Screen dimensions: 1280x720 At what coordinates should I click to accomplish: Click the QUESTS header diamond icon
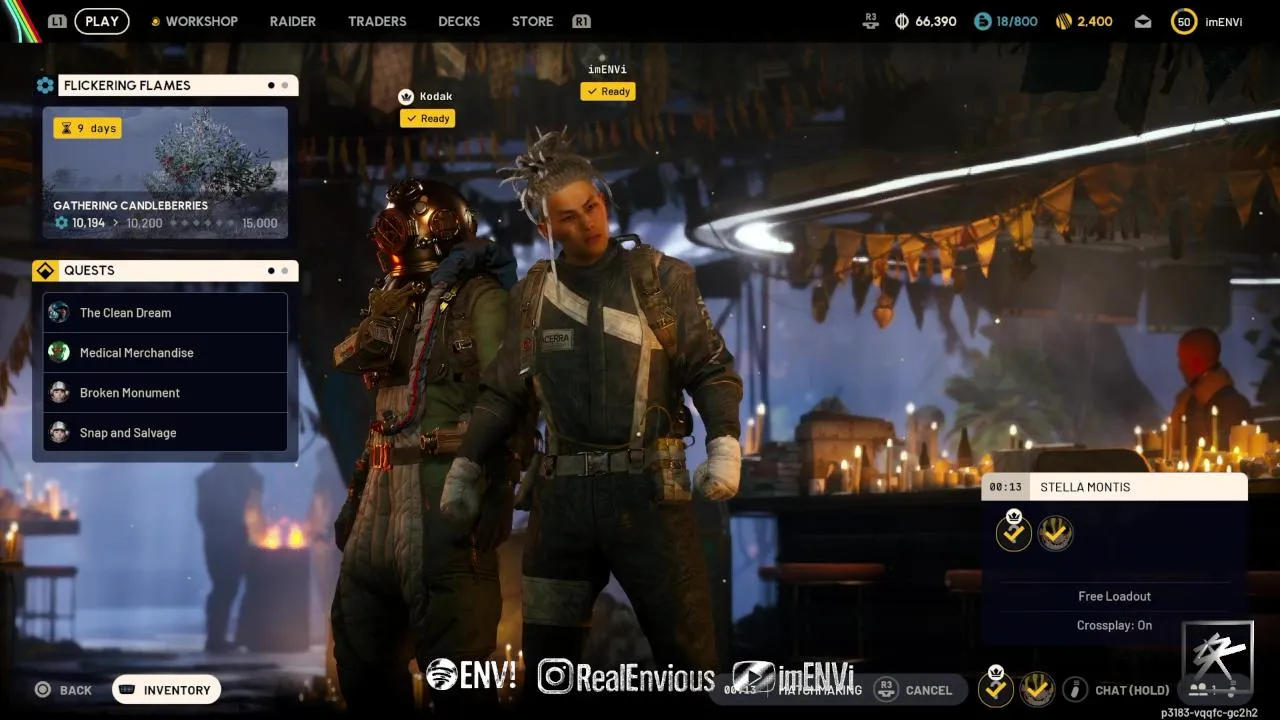45,271
